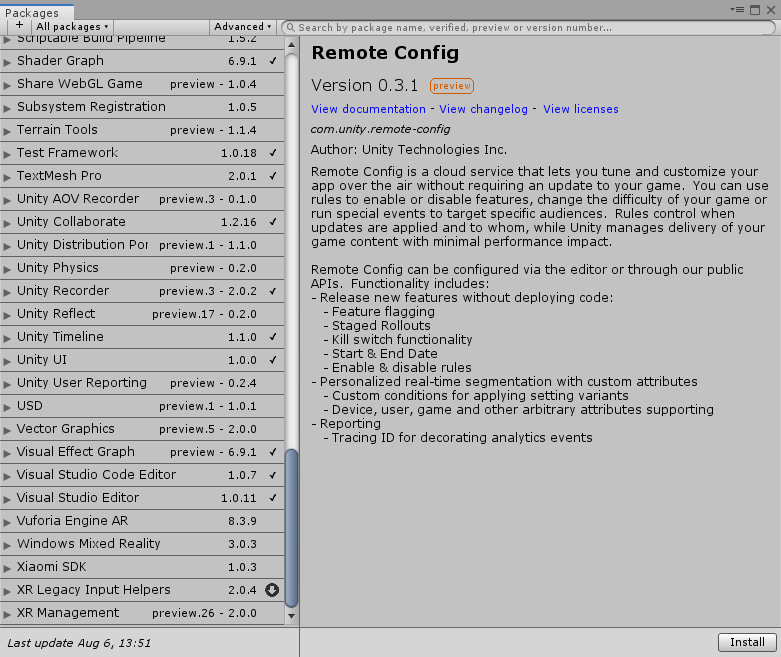This screenshot has height=657, width=781.
Task: Open the Advanced dropdown menu
Action: click(242, 26)
